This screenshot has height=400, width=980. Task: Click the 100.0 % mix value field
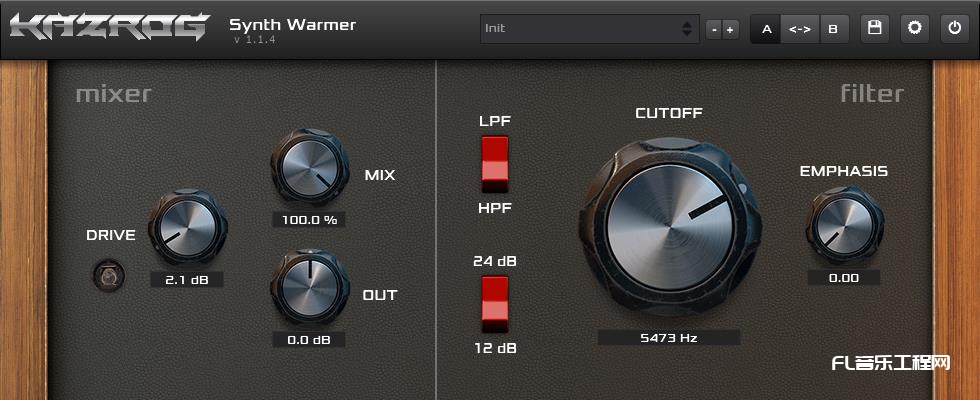coord(309,219)
